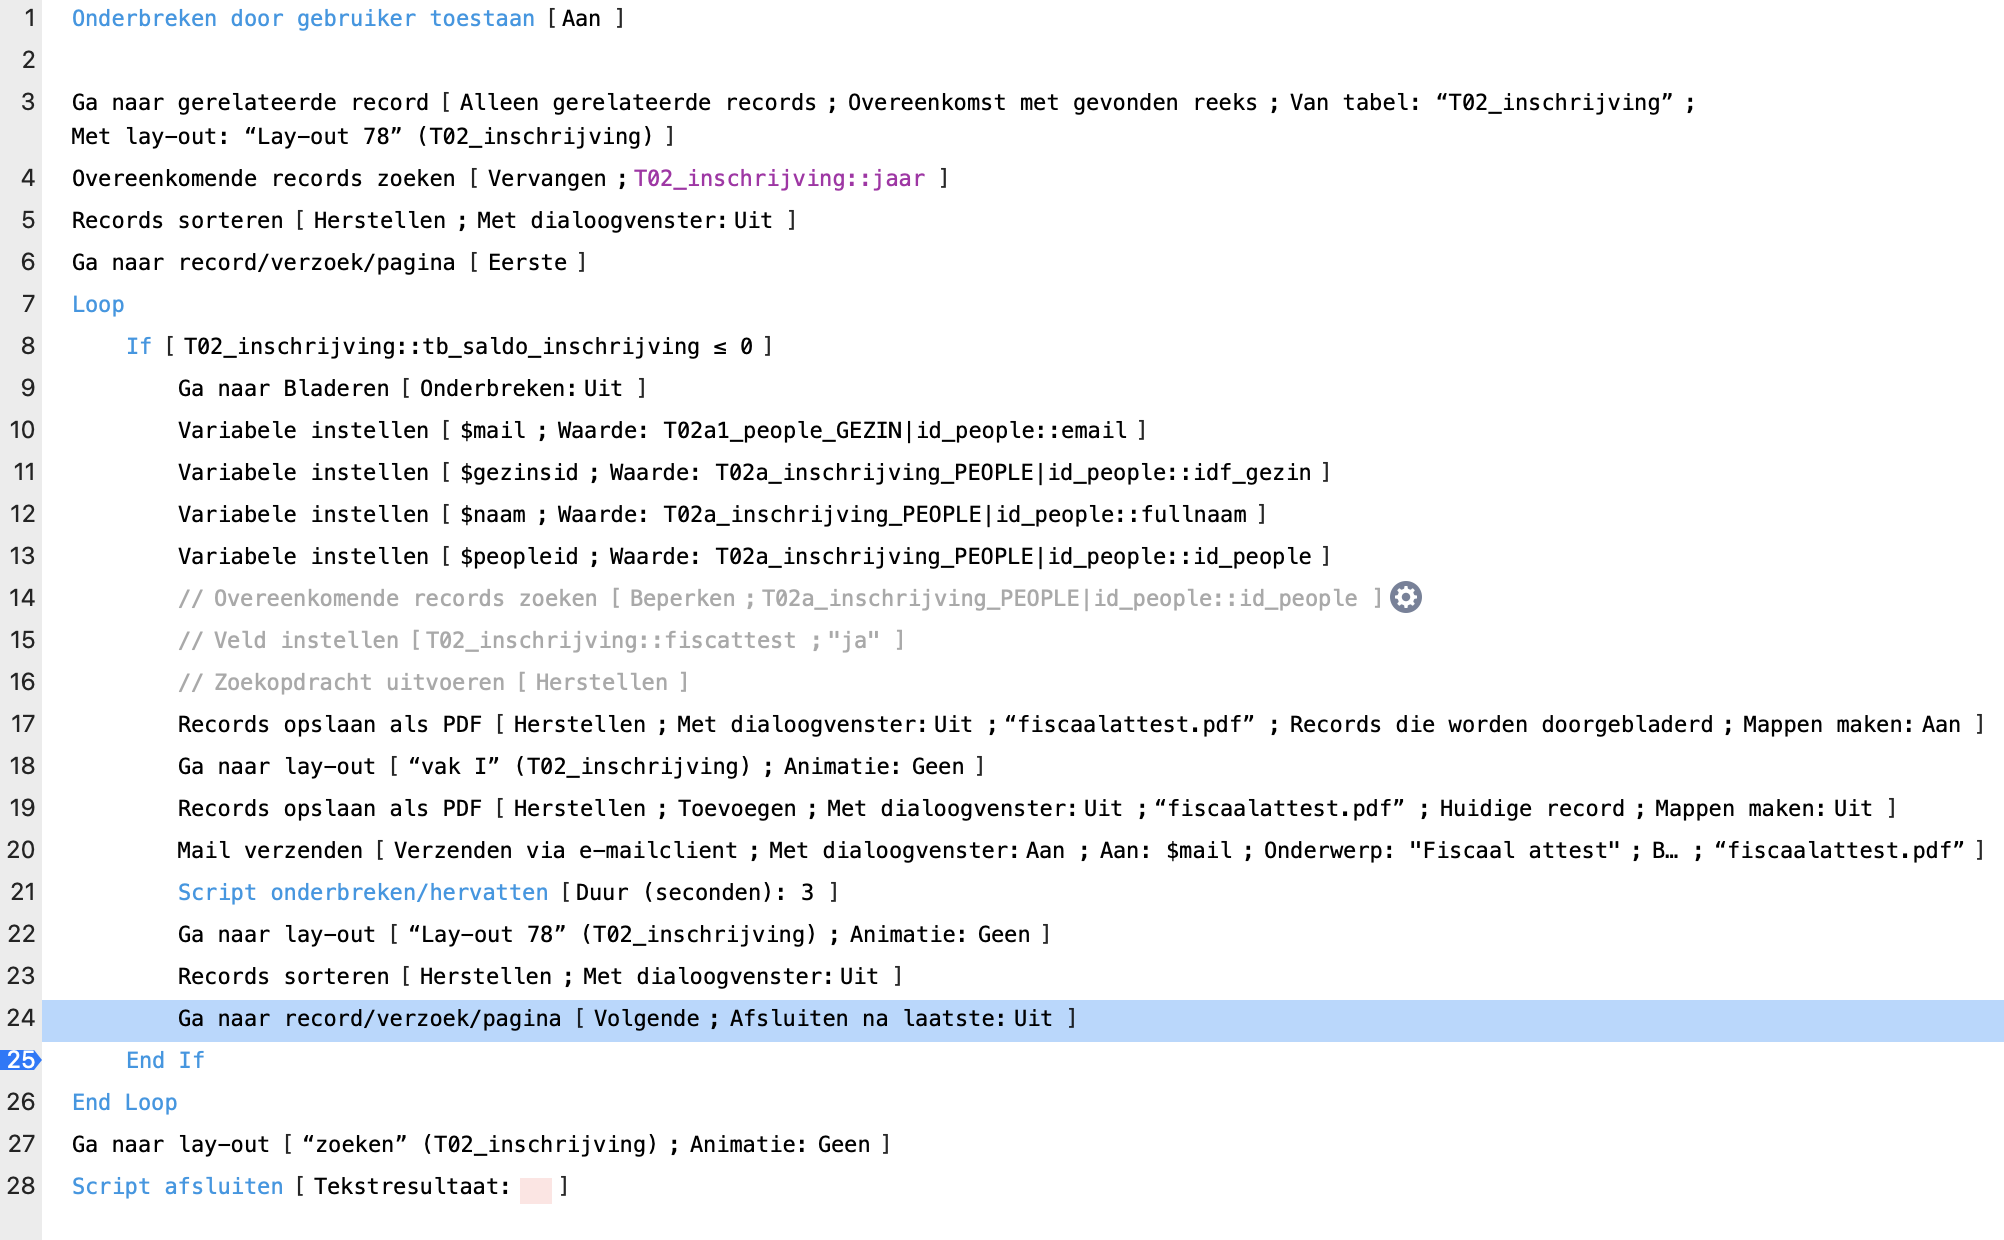2004x1240 pixels.
Task: Toggle a breakpoint on line number 20
Action: click(x=22, y=850)
